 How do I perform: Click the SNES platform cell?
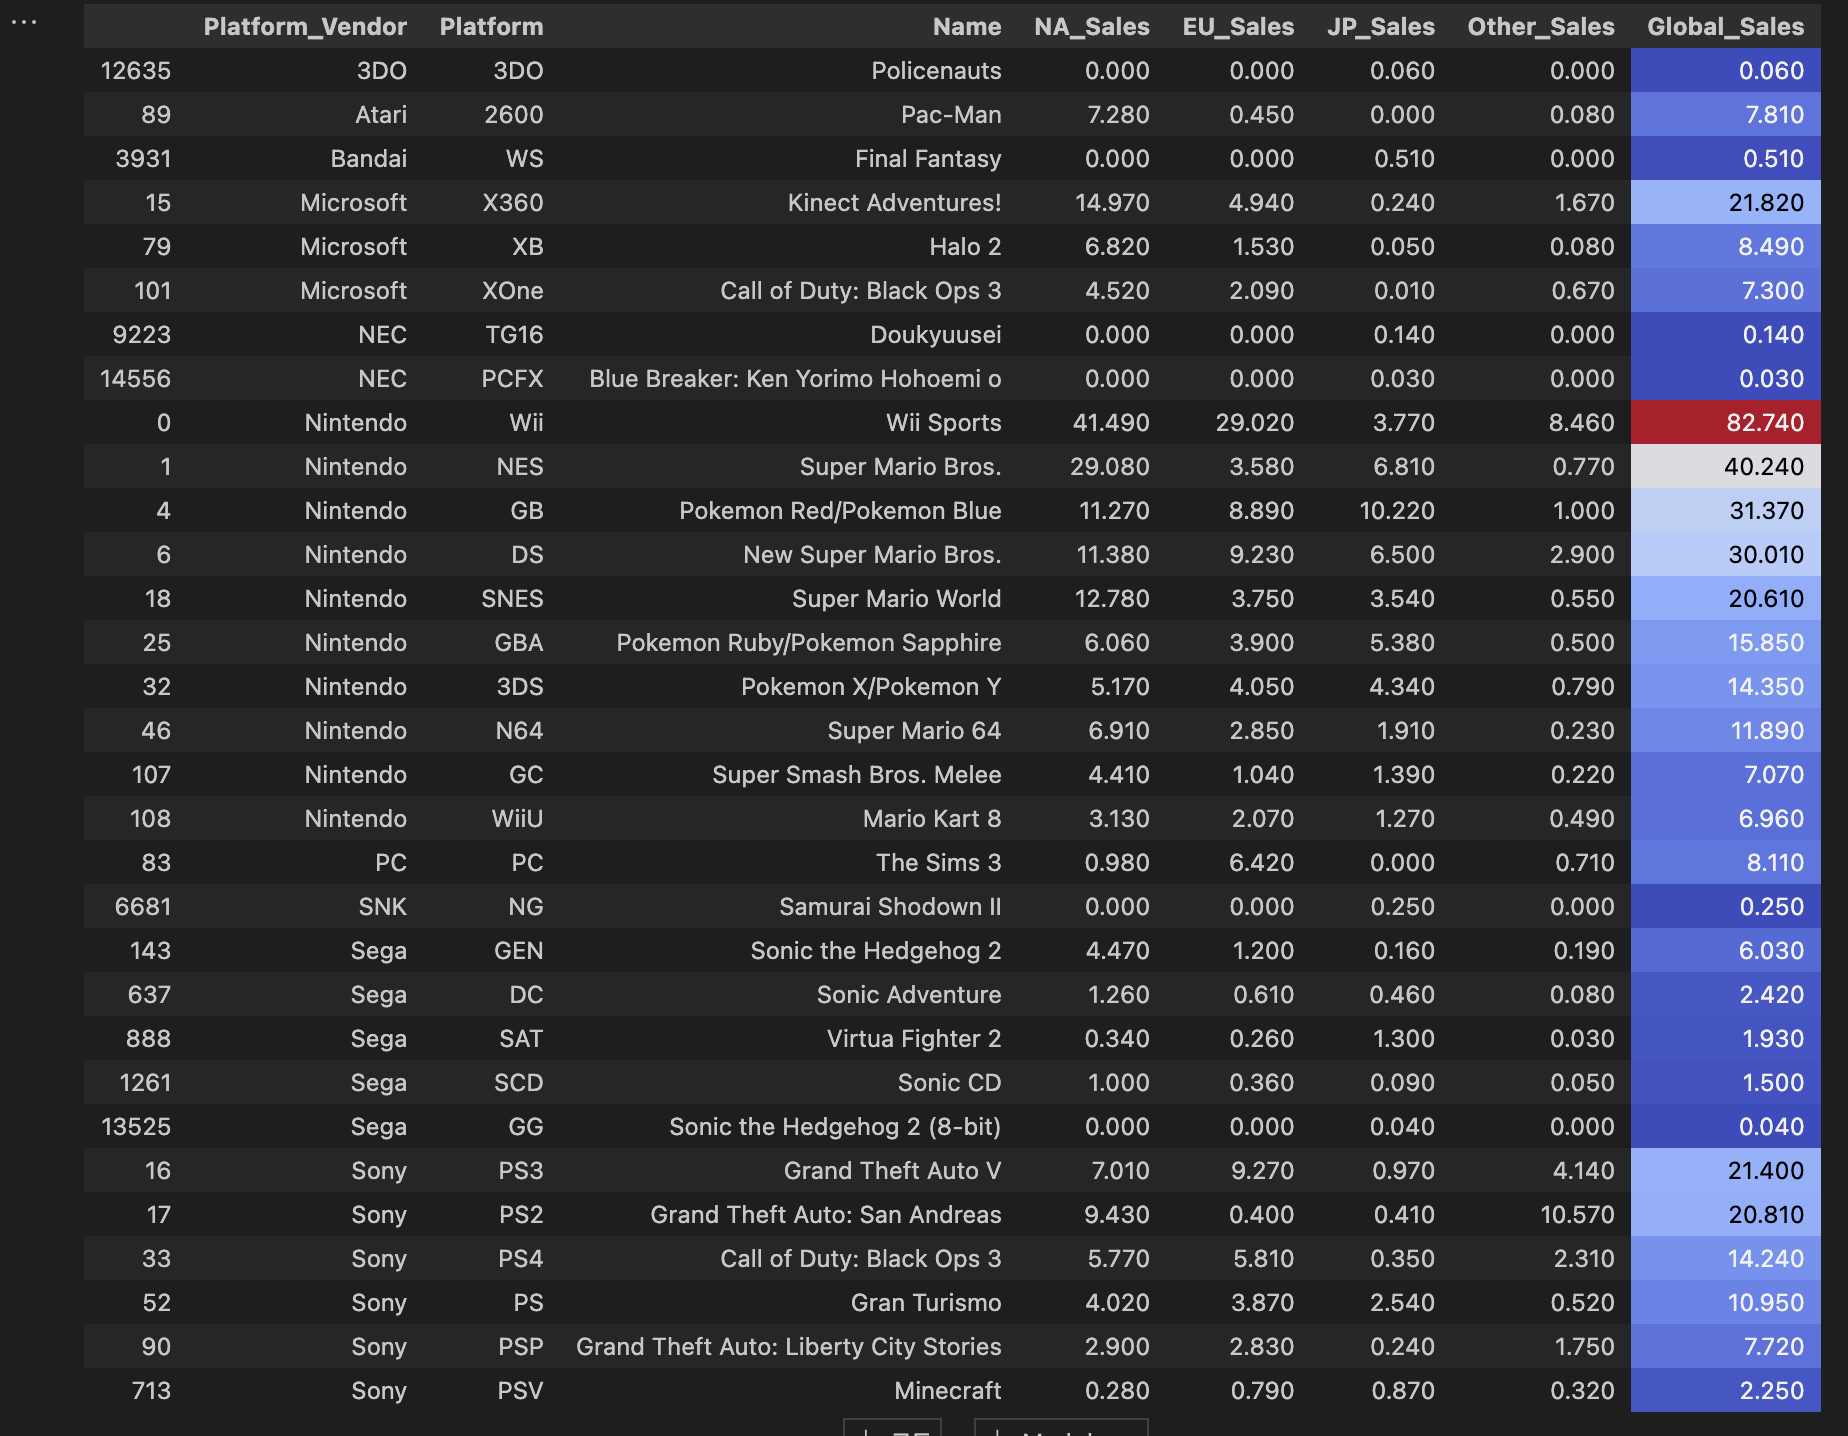[x=513, y=599]
